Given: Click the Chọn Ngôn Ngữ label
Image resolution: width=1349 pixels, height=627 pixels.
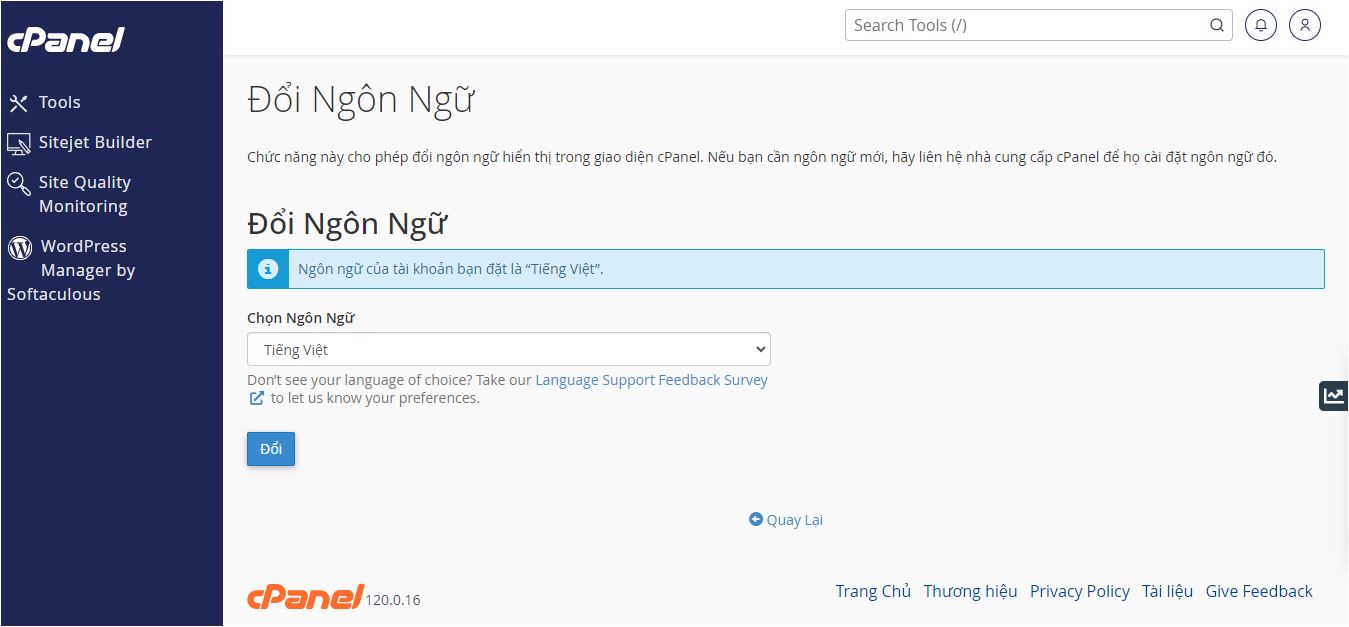Looking at the screenshot, I should tap(301, 318).
